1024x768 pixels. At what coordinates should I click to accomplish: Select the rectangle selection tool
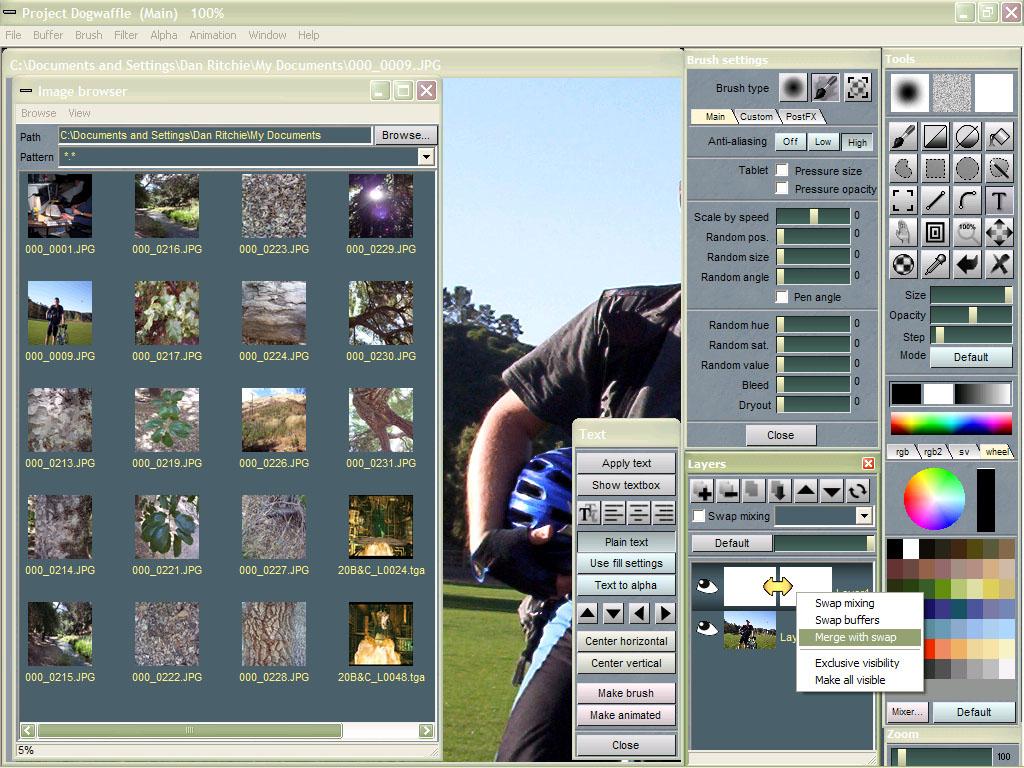(935, 168)
